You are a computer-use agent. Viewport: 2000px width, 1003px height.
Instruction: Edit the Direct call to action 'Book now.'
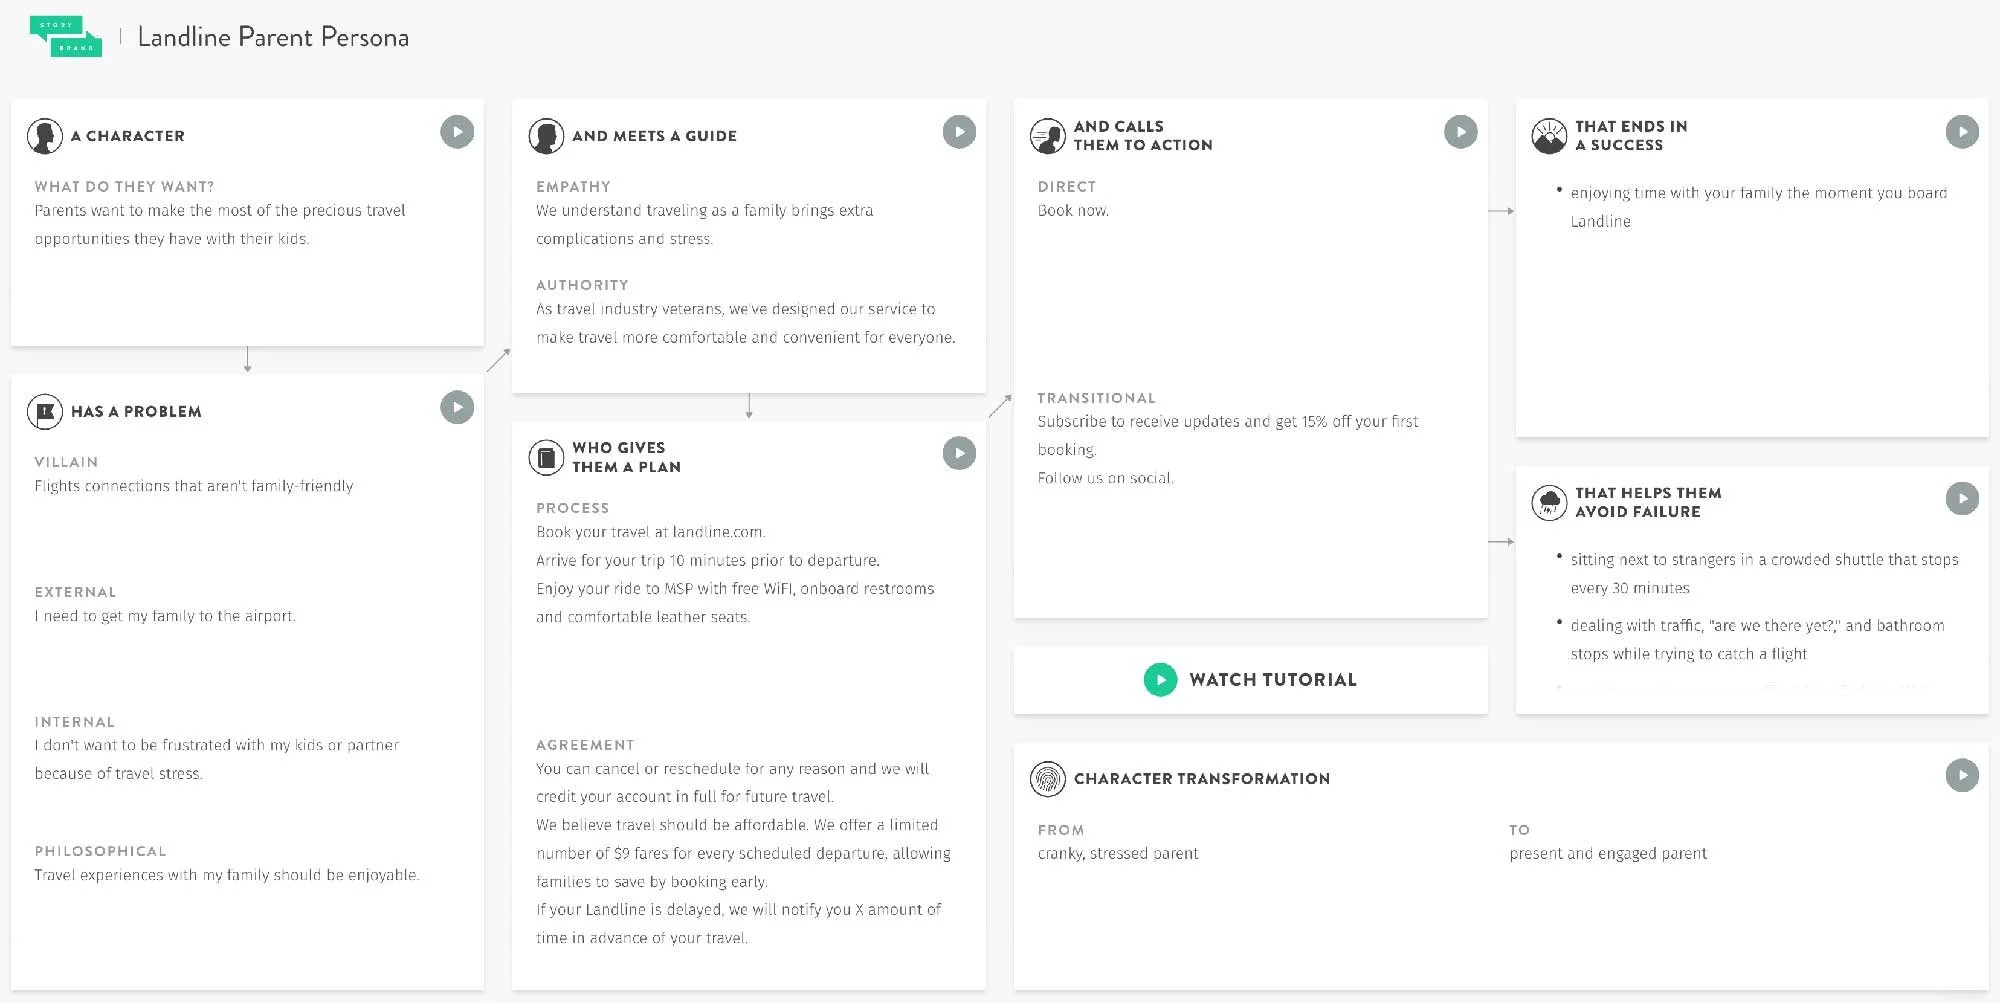[x=1073, y=211]
